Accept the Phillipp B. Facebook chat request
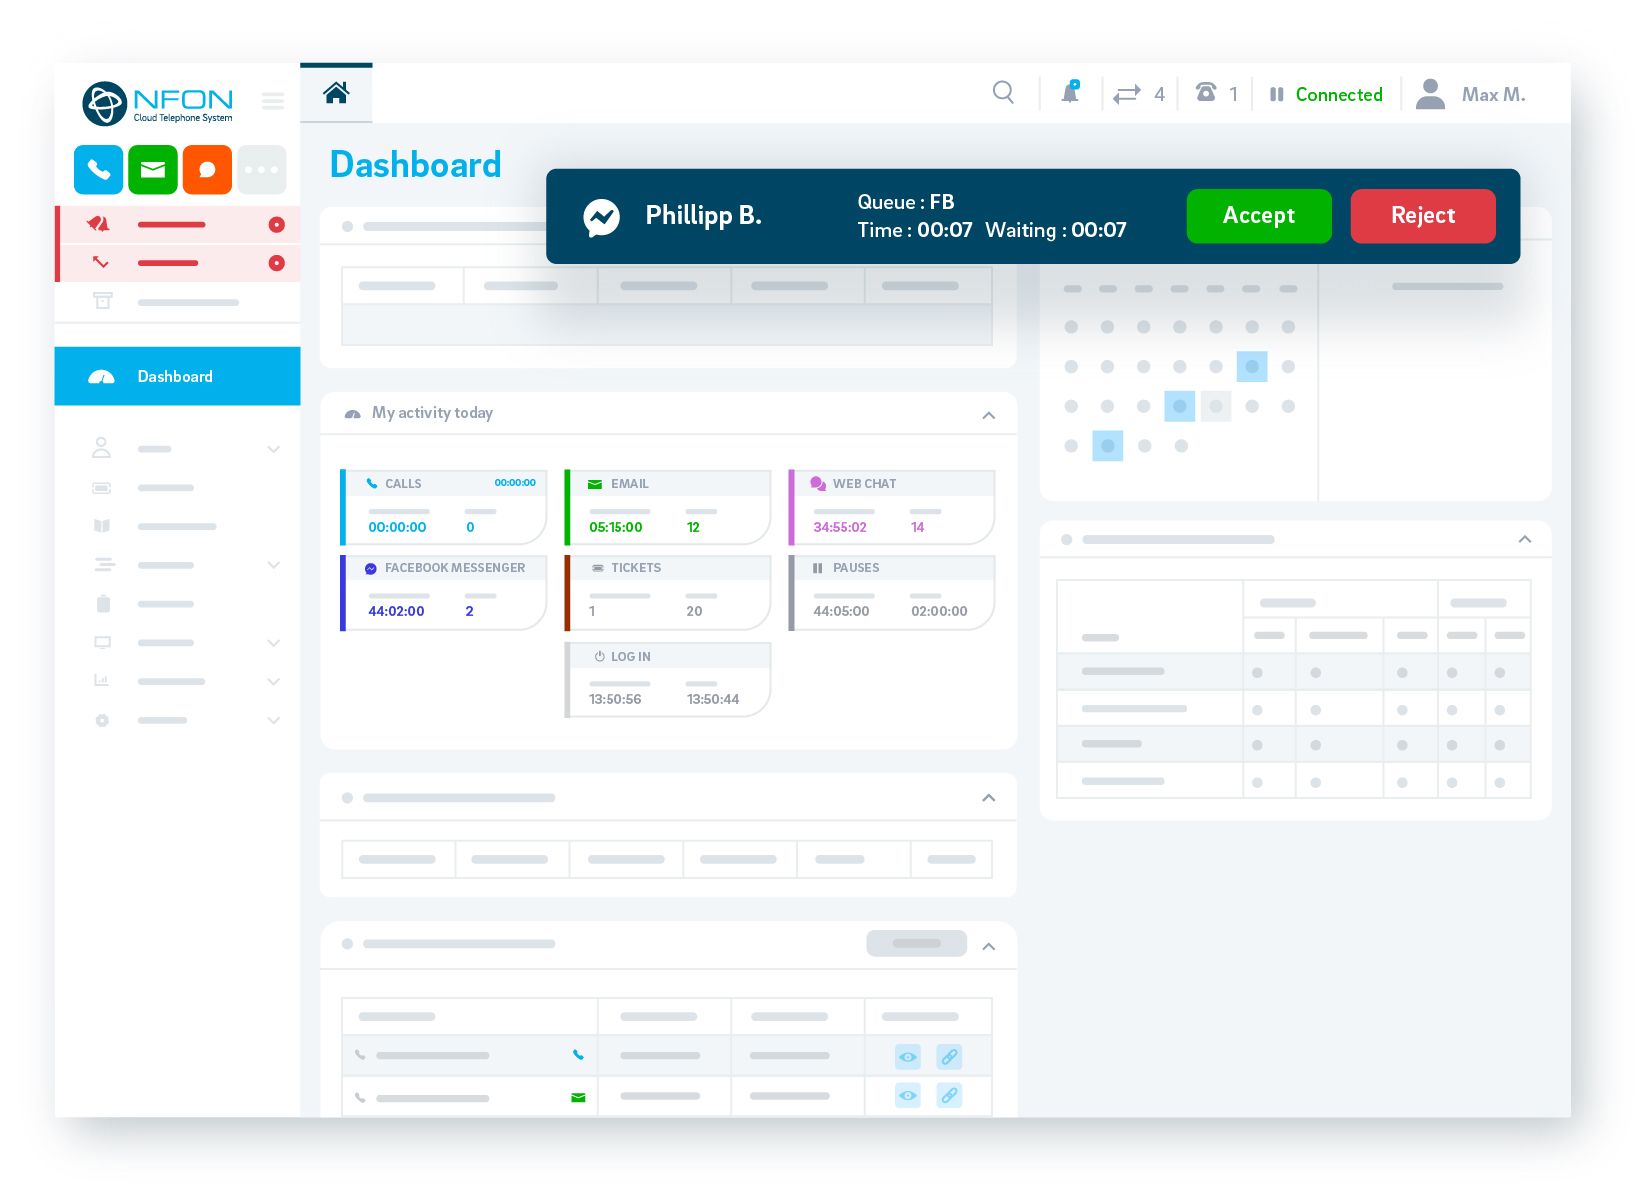This screenshot has height=1204, width=1652. tap(1258, 216)
